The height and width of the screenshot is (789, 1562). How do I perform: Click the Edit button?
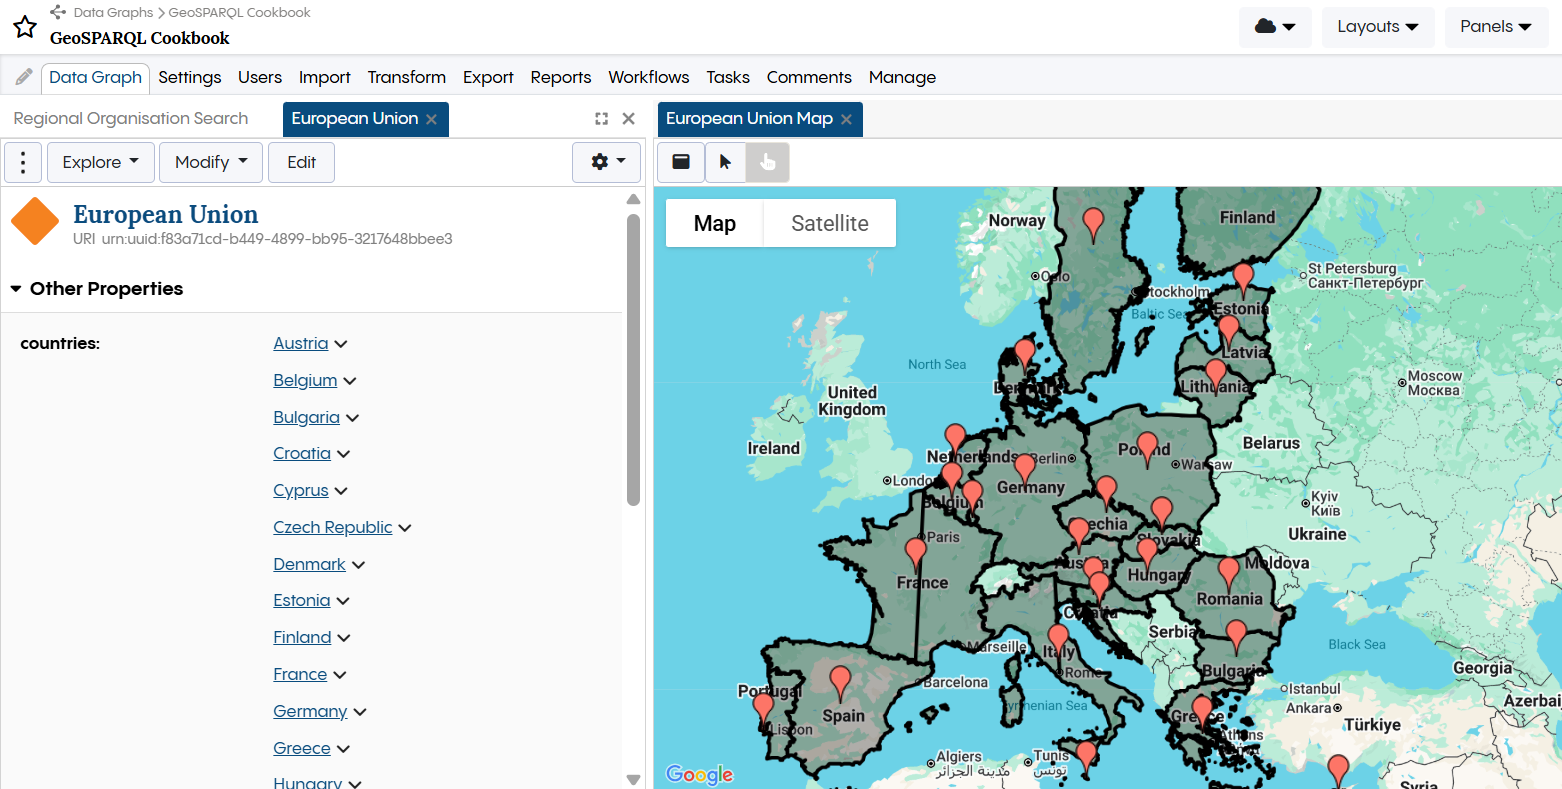click(x=301, y=161)
